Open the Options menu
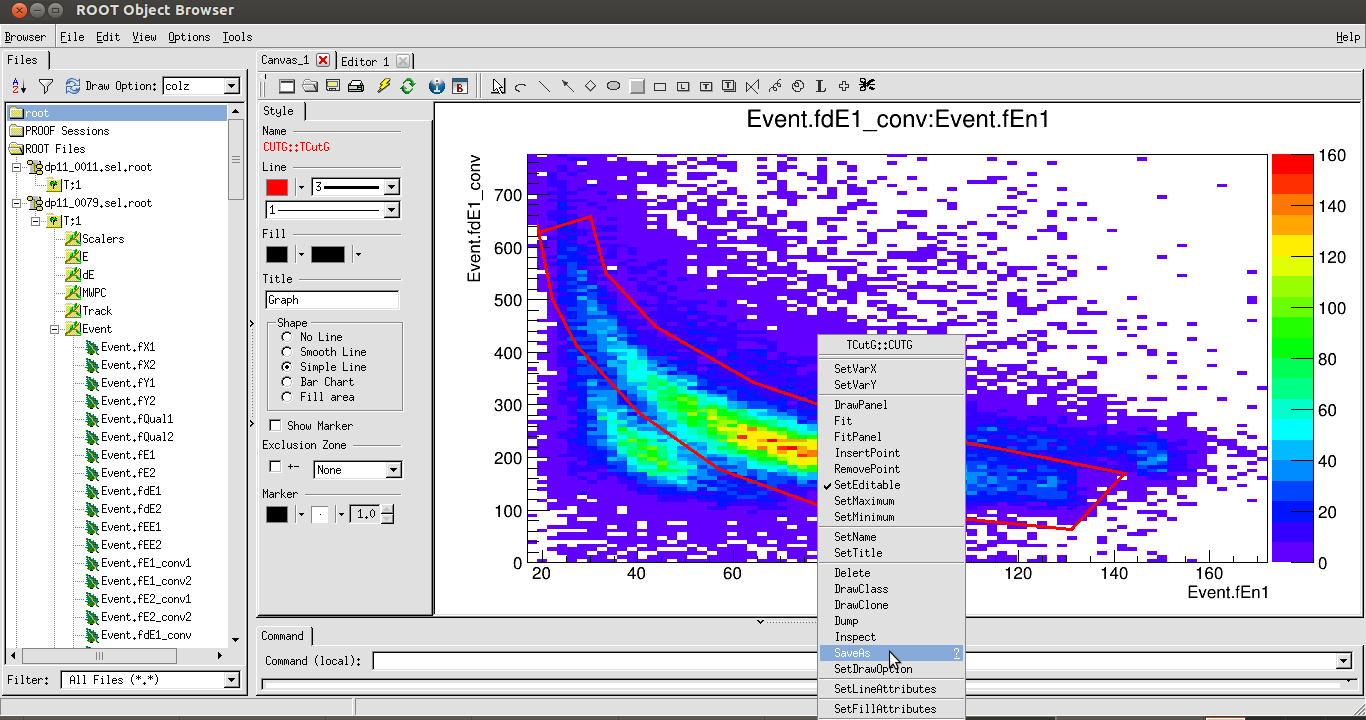This screenshot has width=1366, height=720. click(189, 37)
